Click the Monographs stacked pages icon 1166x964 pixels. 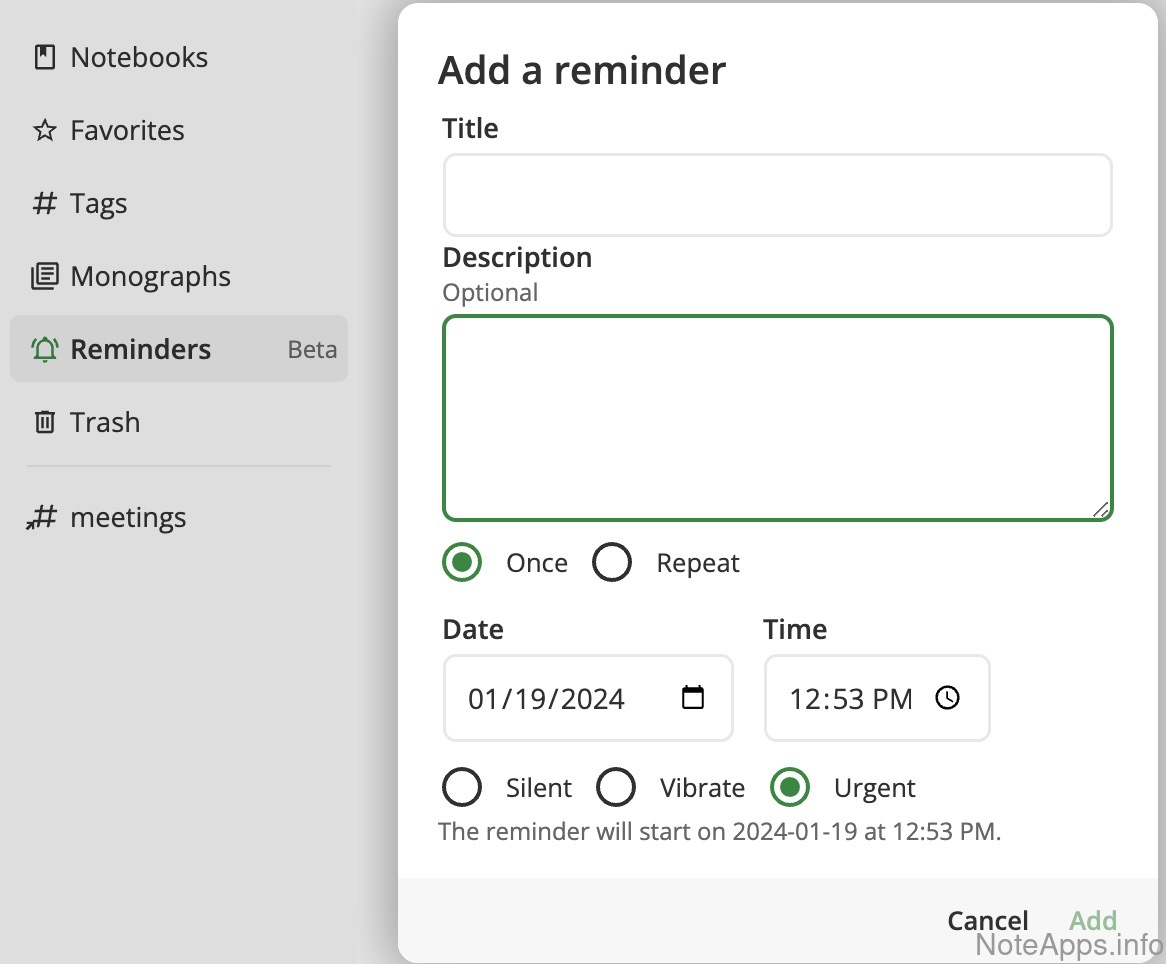pyautogui.click(x=44, y=277)
